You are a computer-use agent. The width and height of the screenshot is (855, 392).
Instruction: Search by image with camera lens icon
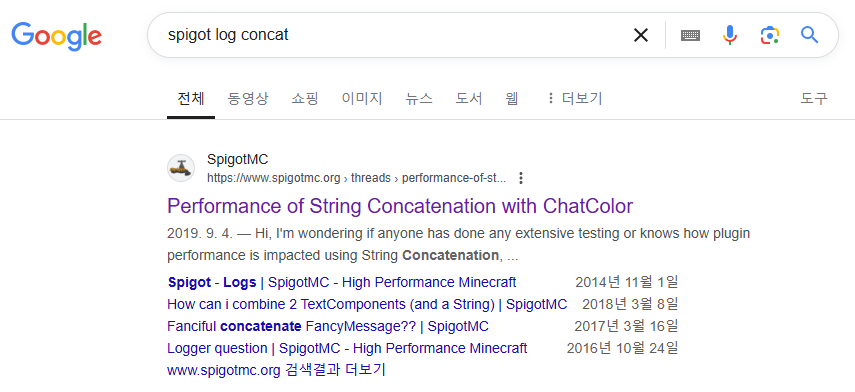[769, 35]
